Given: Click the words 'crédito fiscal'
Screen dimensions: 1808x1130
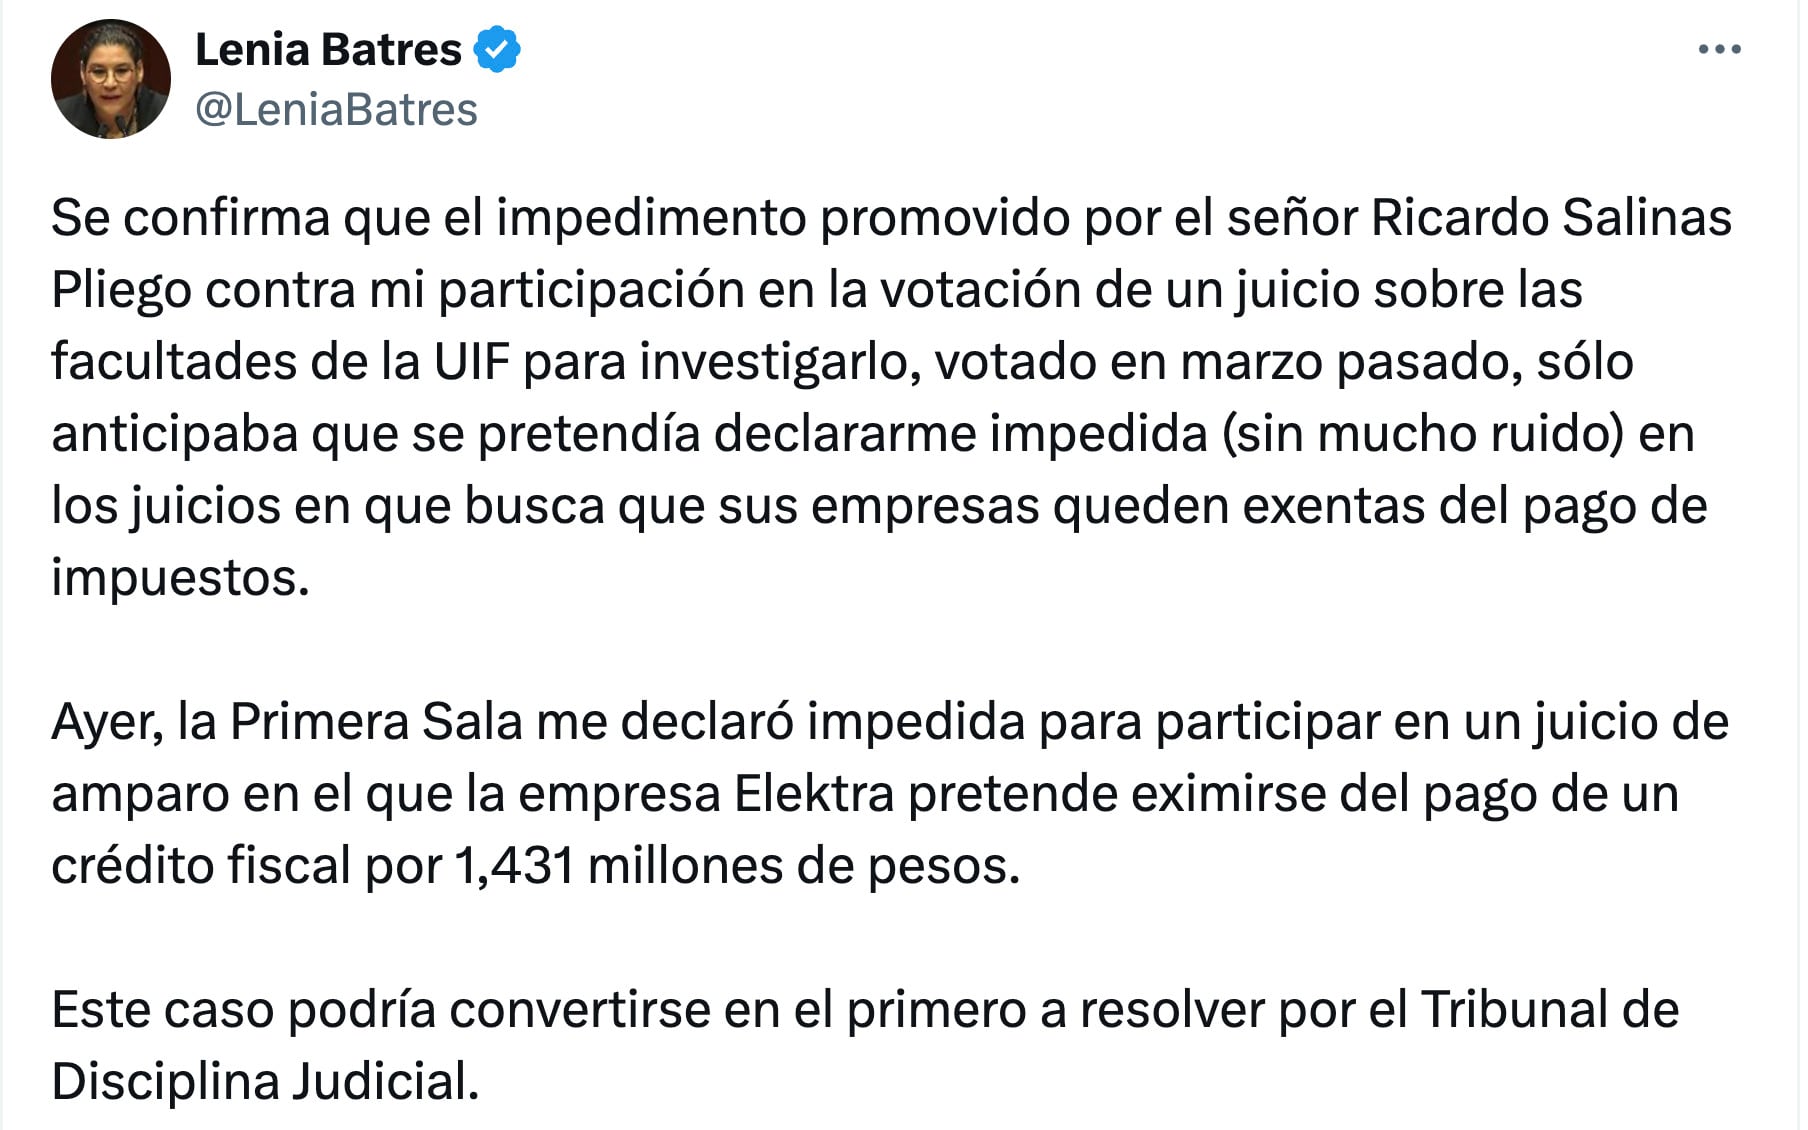Looking at the screenshot, I should 200,866.
